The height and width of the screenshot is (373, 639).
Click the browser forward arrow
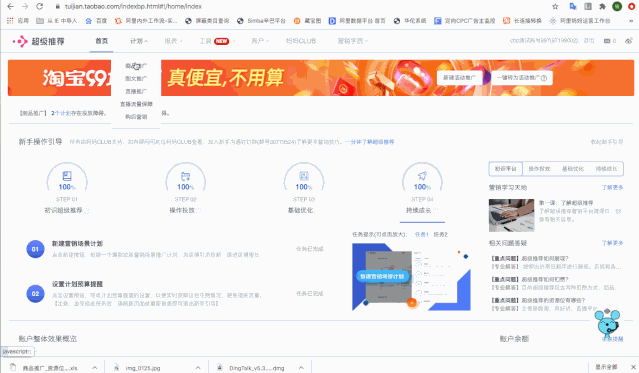coord(25,7)
